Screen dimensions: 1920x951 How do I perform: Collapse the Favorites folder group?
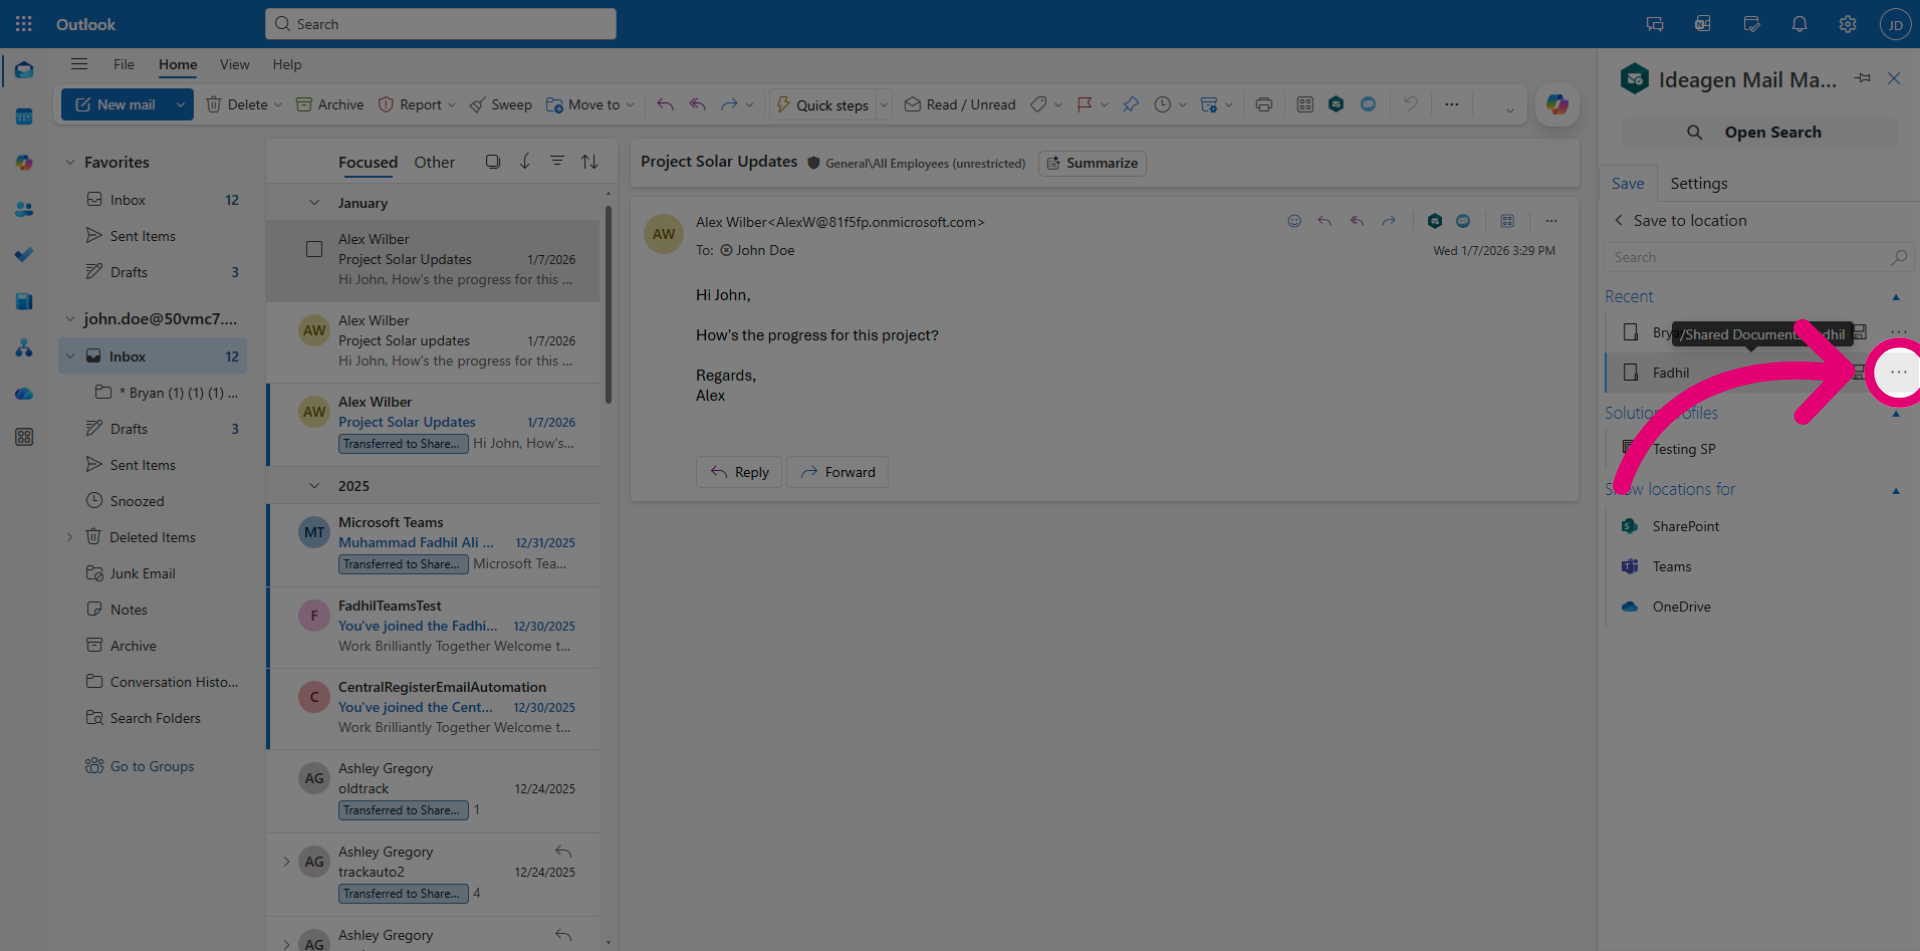pos(70,162)
